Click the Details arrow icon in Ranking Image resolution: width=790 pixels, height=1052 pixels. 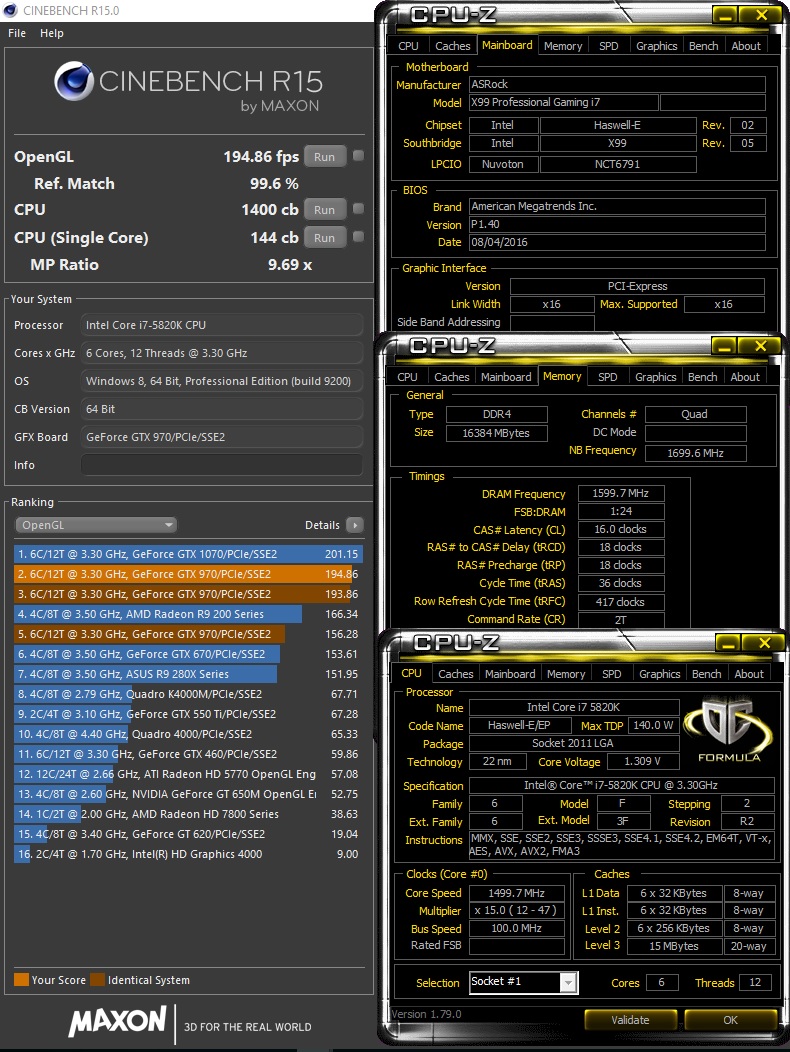point(354,525)
